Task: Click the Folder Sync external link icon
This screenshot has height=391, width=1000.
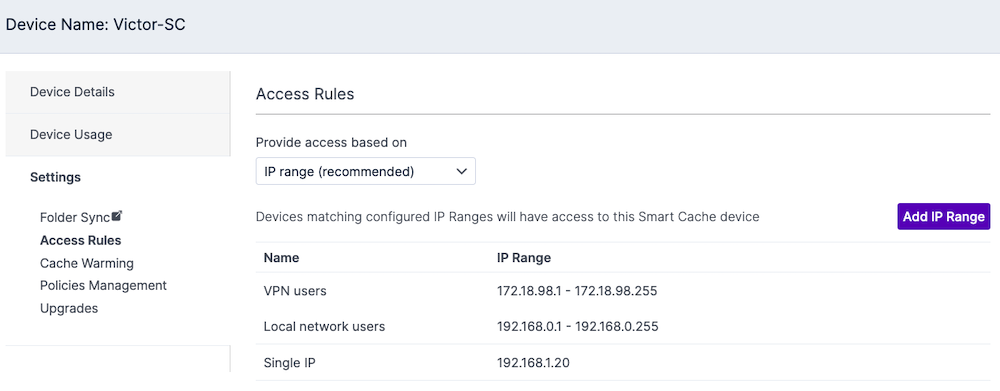Action: [x=117, y=216]
